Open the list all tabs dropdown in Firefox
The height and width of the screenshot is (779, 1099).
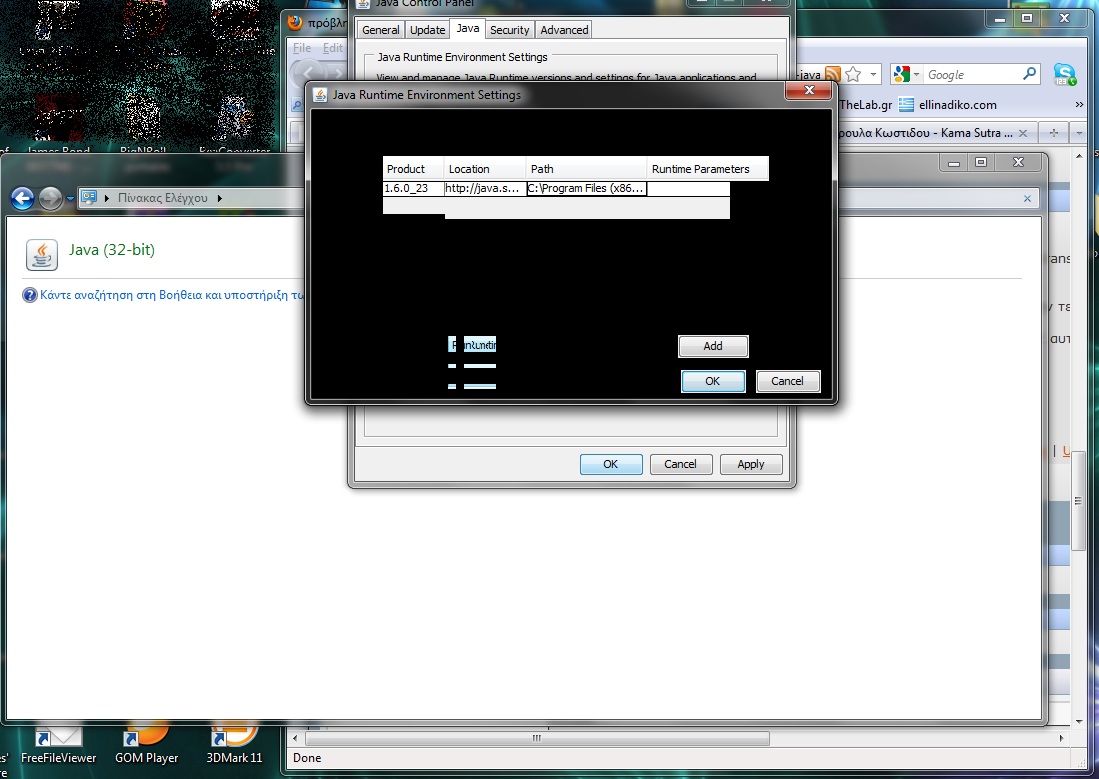pyautogui.click(x=1079, y=133)
